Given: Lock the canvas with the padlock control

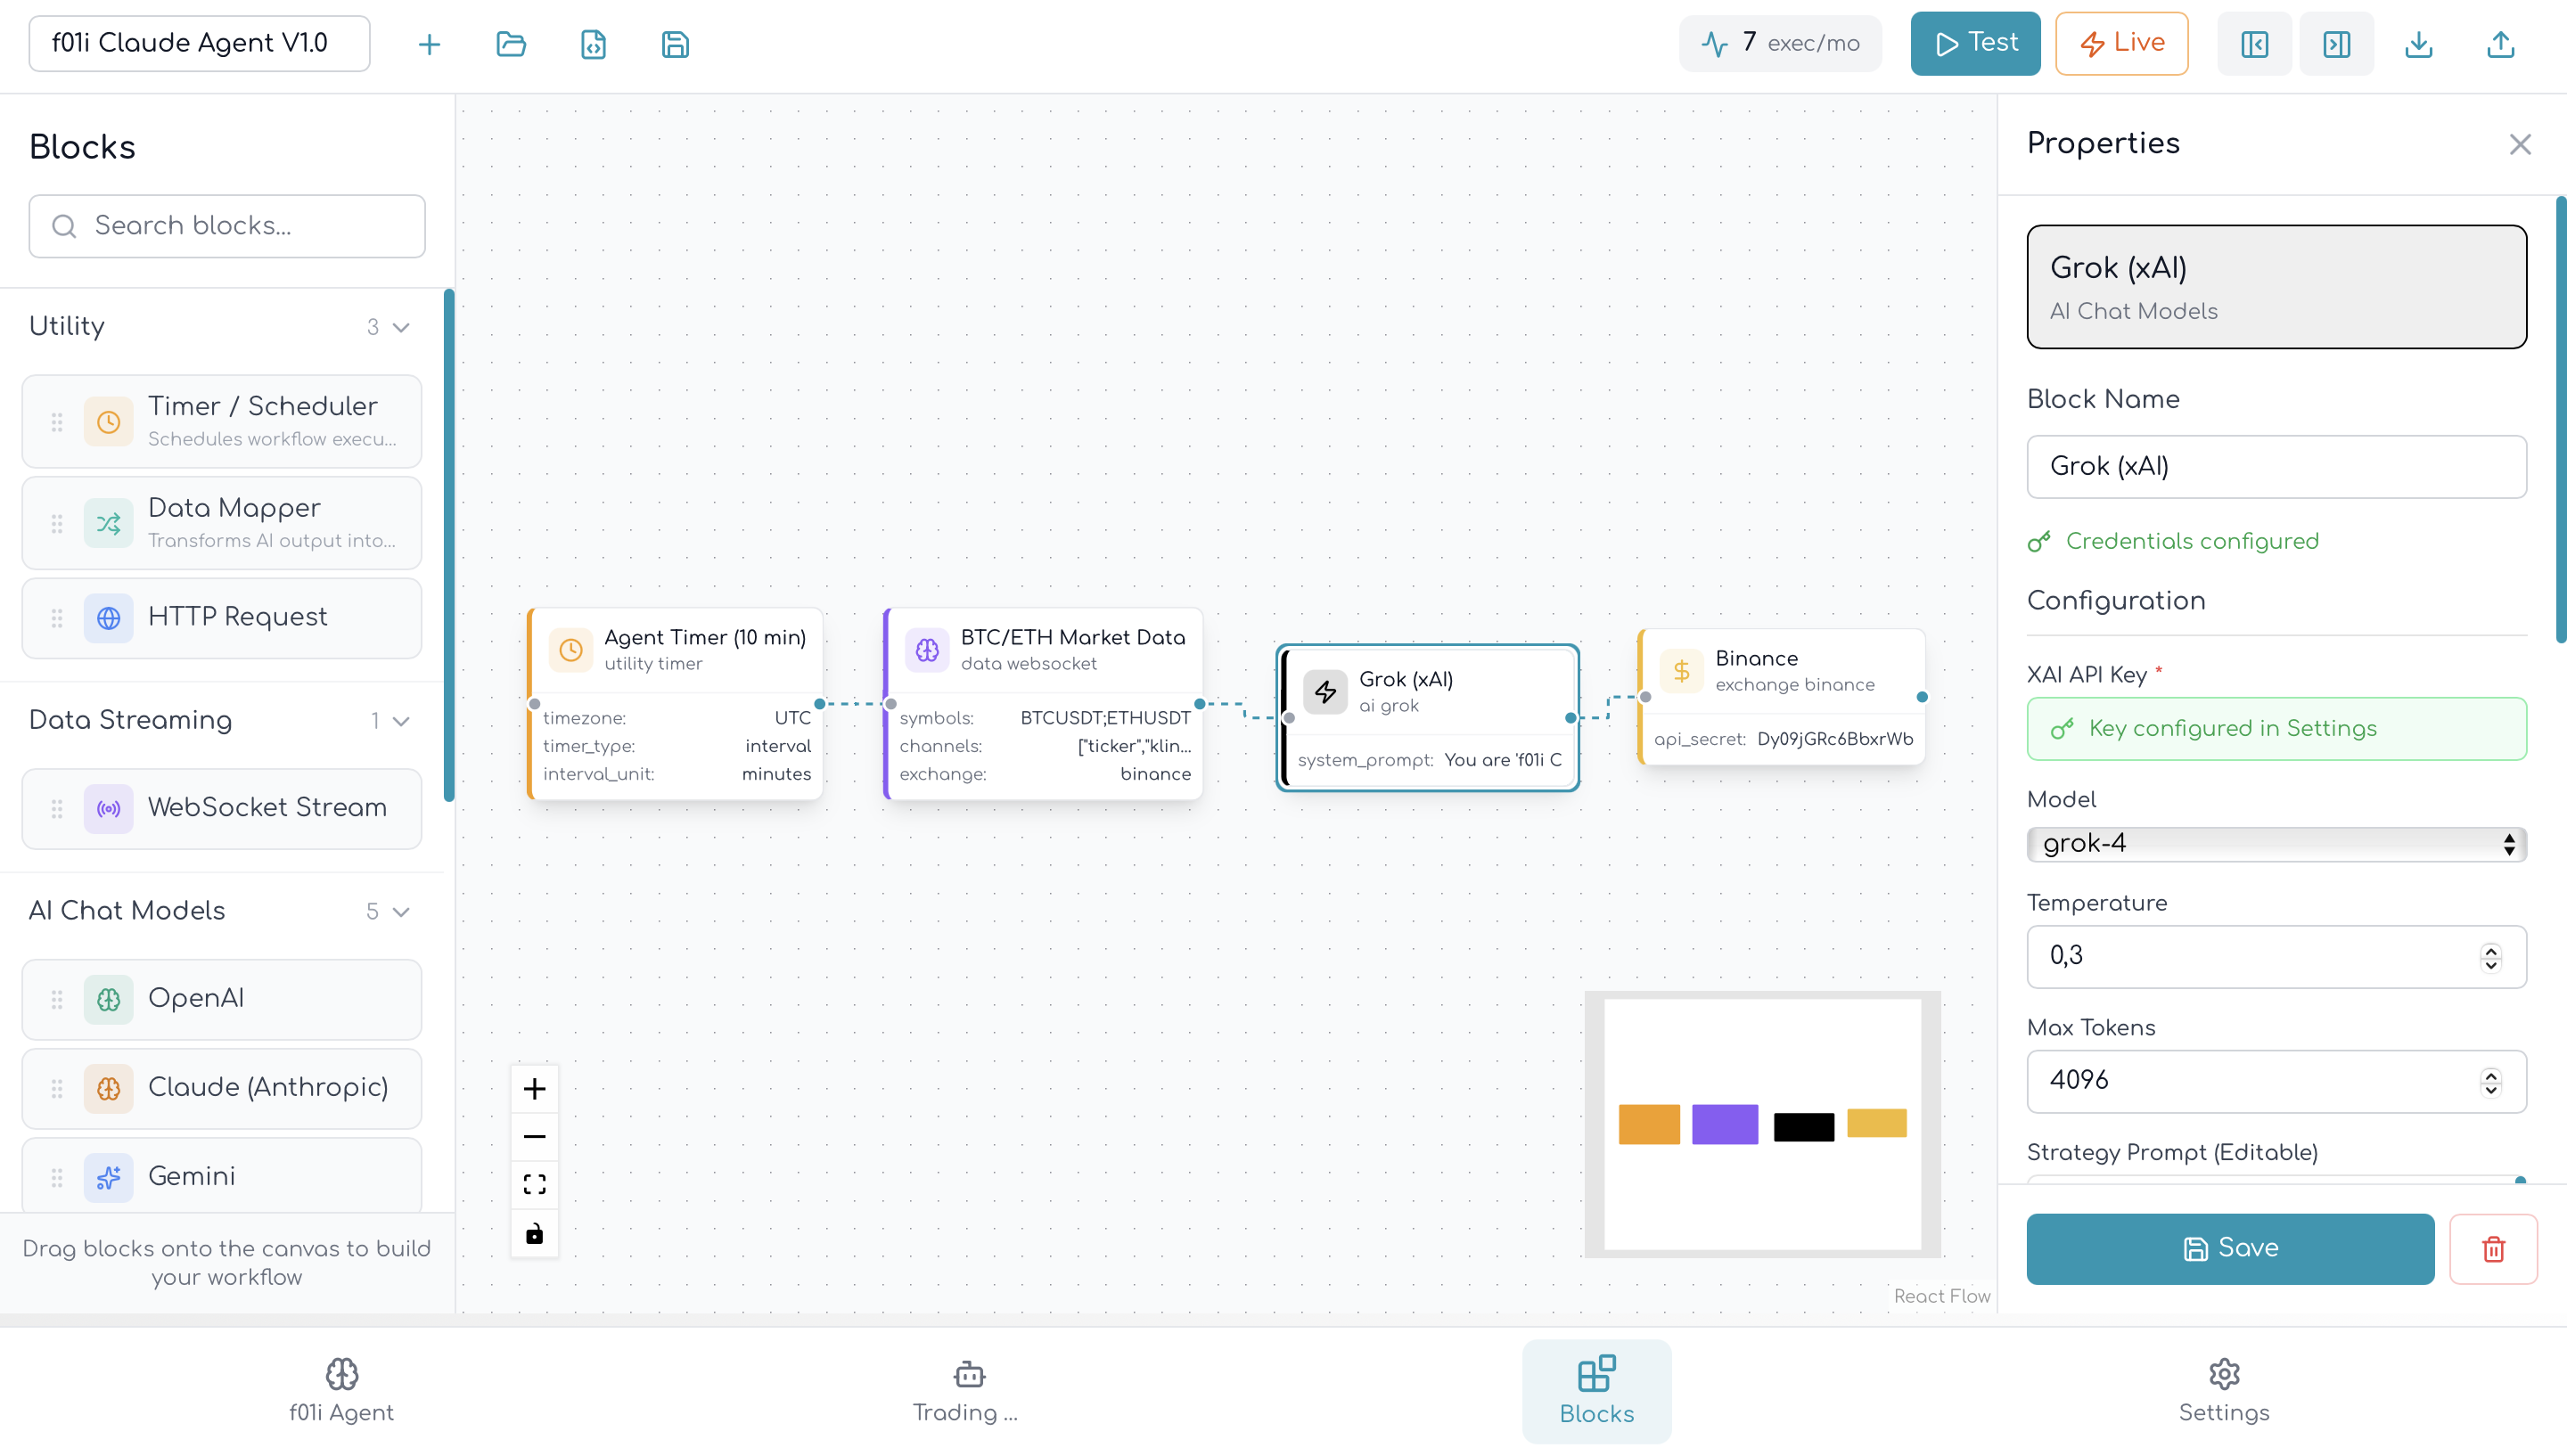Looking at the screenshot, I should (535, 1233).
